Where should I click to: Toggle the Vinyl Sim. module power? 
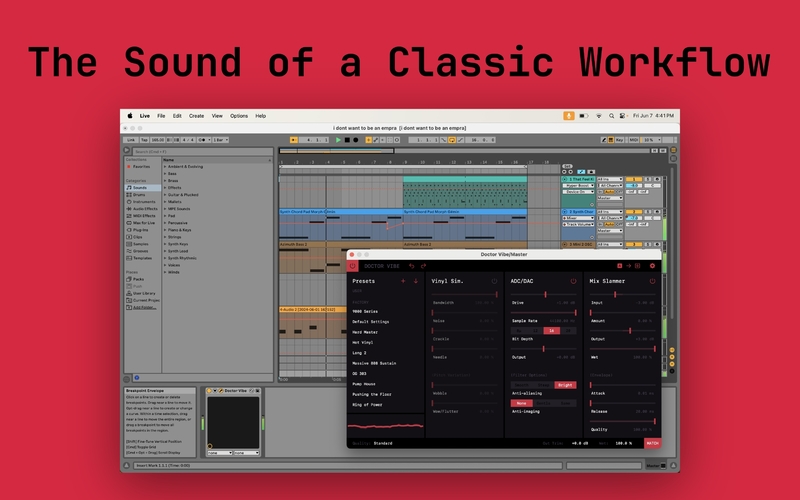(494, 281)
